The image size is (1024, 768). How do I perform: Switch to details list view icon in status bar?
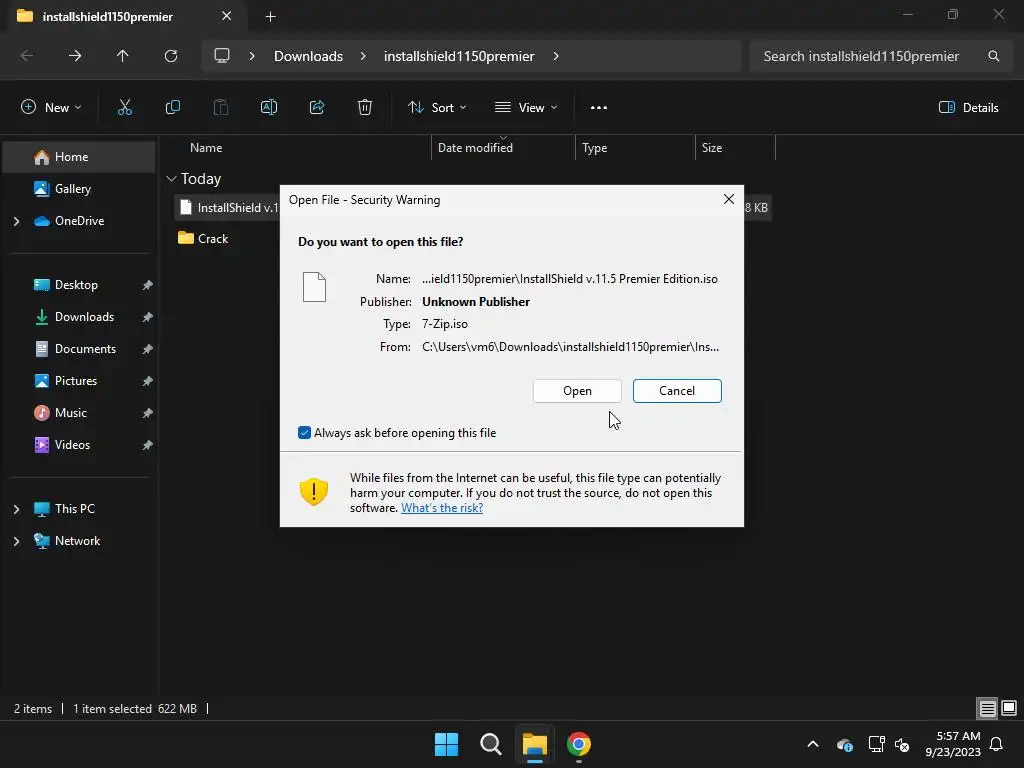click(987, 709)
